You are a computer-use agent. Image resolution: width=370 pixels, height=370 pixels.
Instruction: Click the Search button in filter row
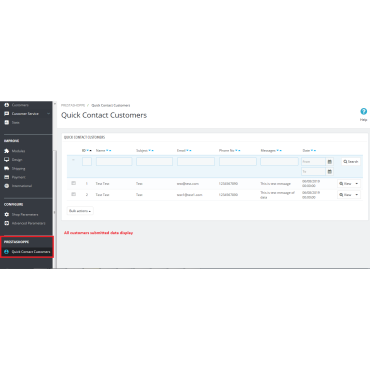pos(351,162)
